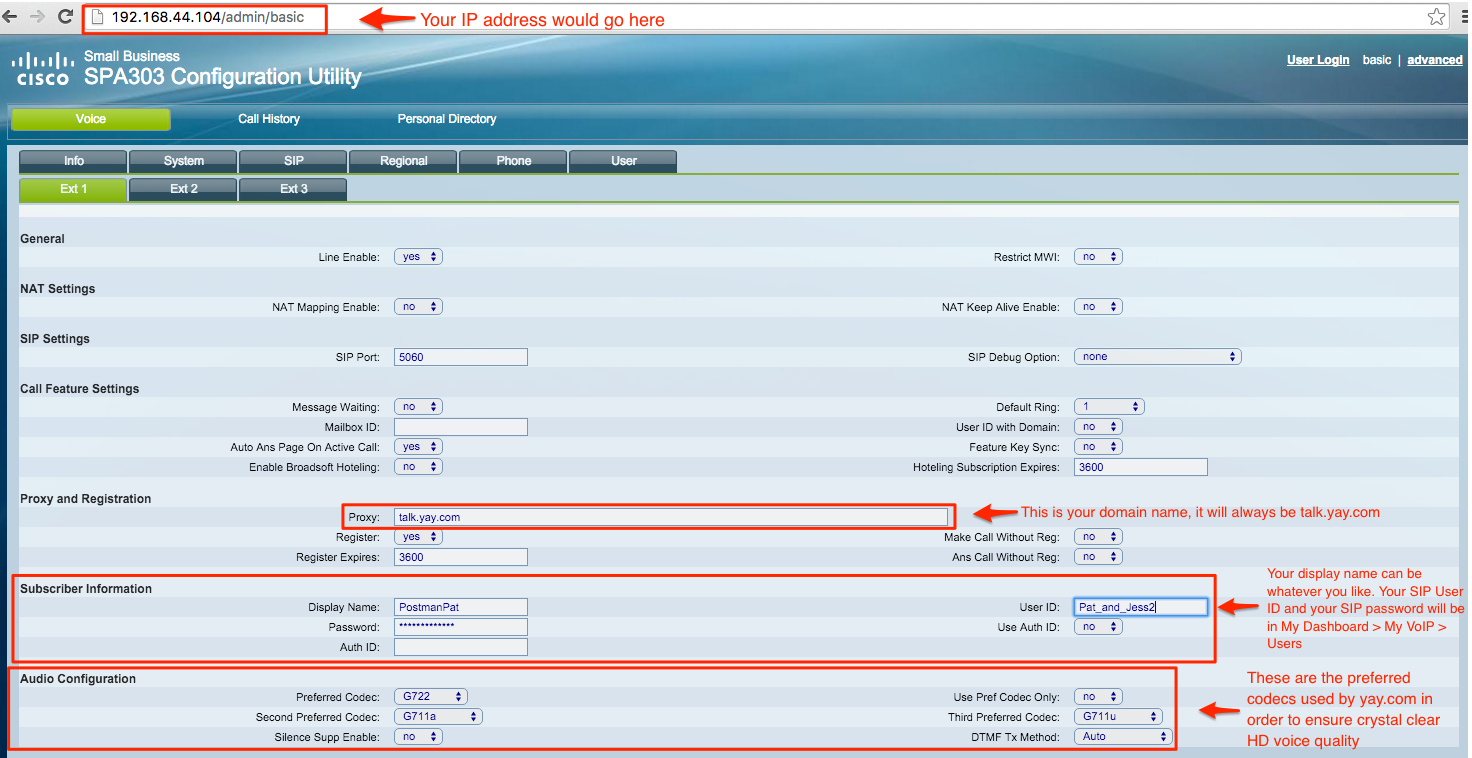The image size is (1472, 758).
Task: Click the "General" section heading
Action: (42, 239)
